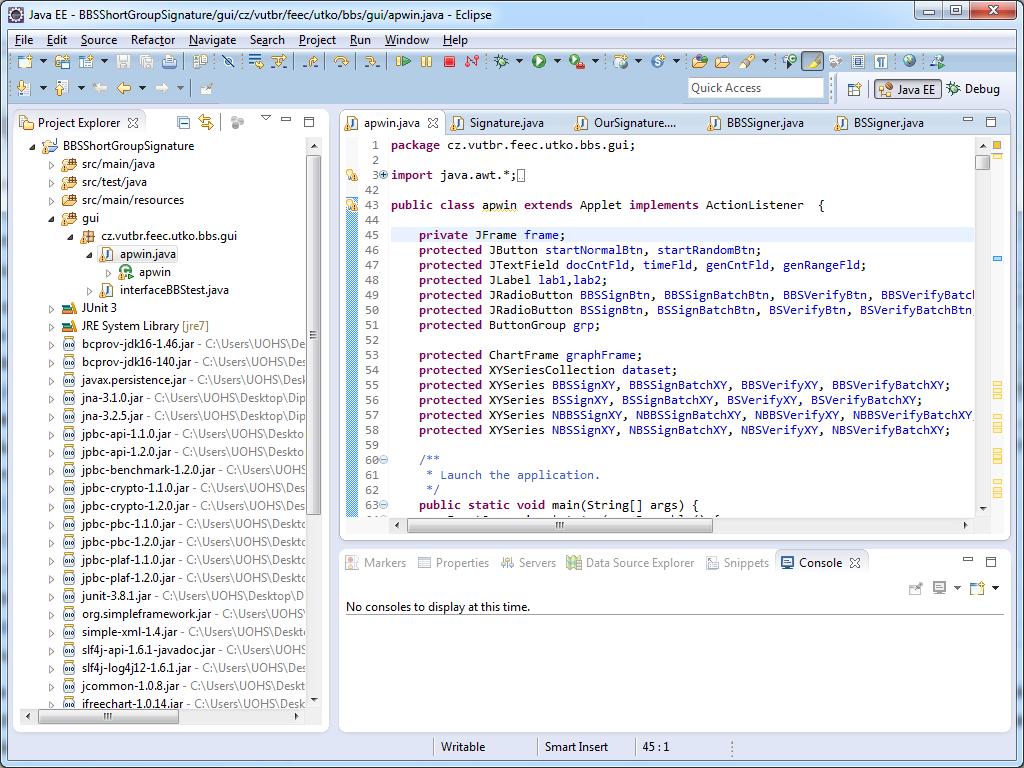The width and height of the screenshot is (1024, 768).
Task: Open the Refactor menu
Action: [153, 40]
